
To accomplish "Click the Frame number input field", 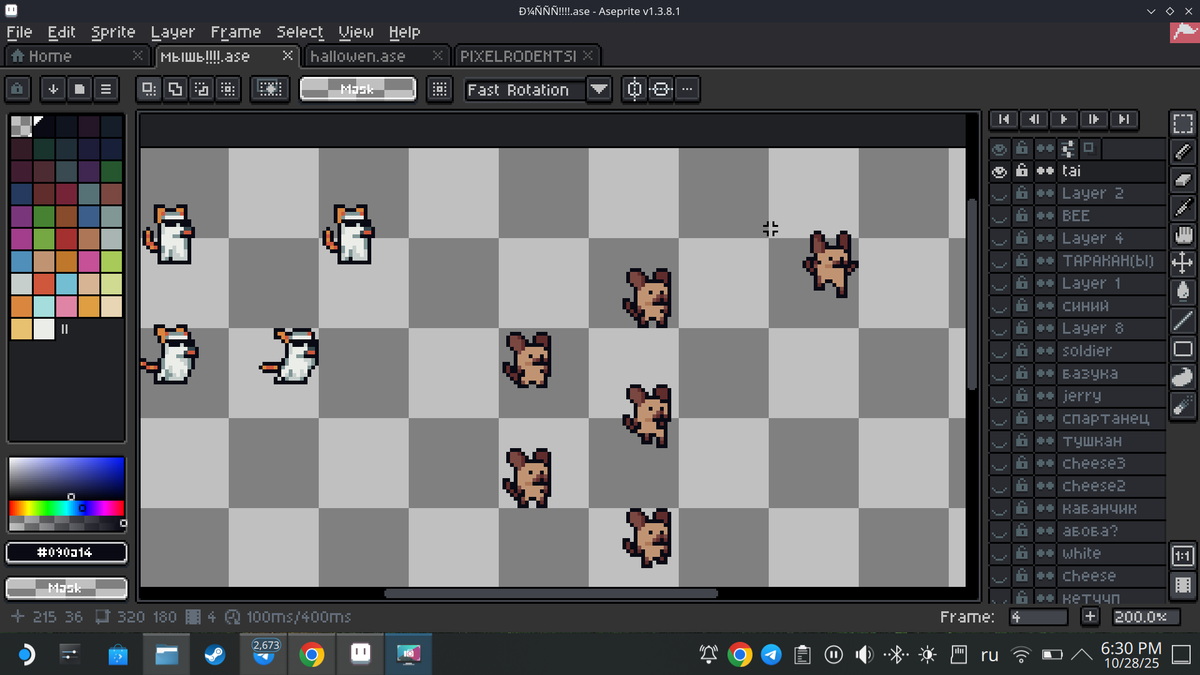I will click(x=1038, y=617).
